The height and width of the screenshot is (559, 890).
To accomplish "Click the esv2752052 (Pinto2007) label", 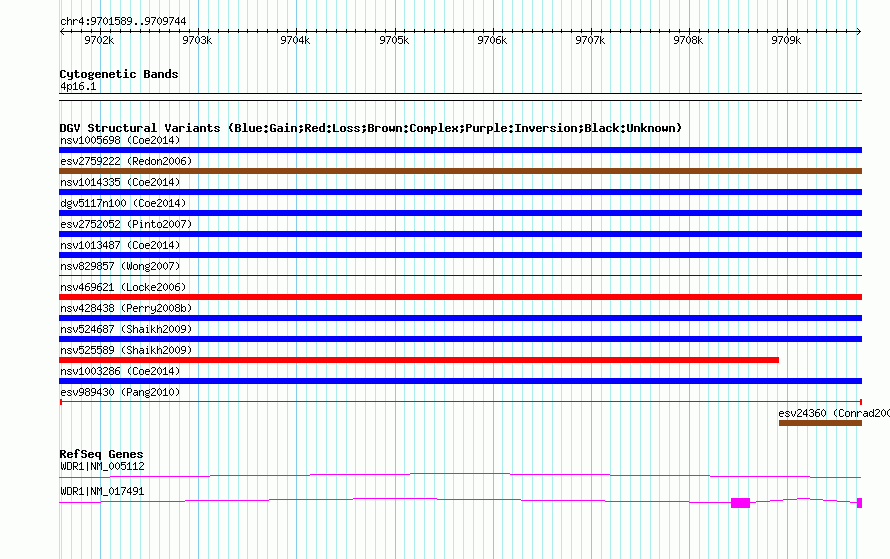I will point(126,224).
